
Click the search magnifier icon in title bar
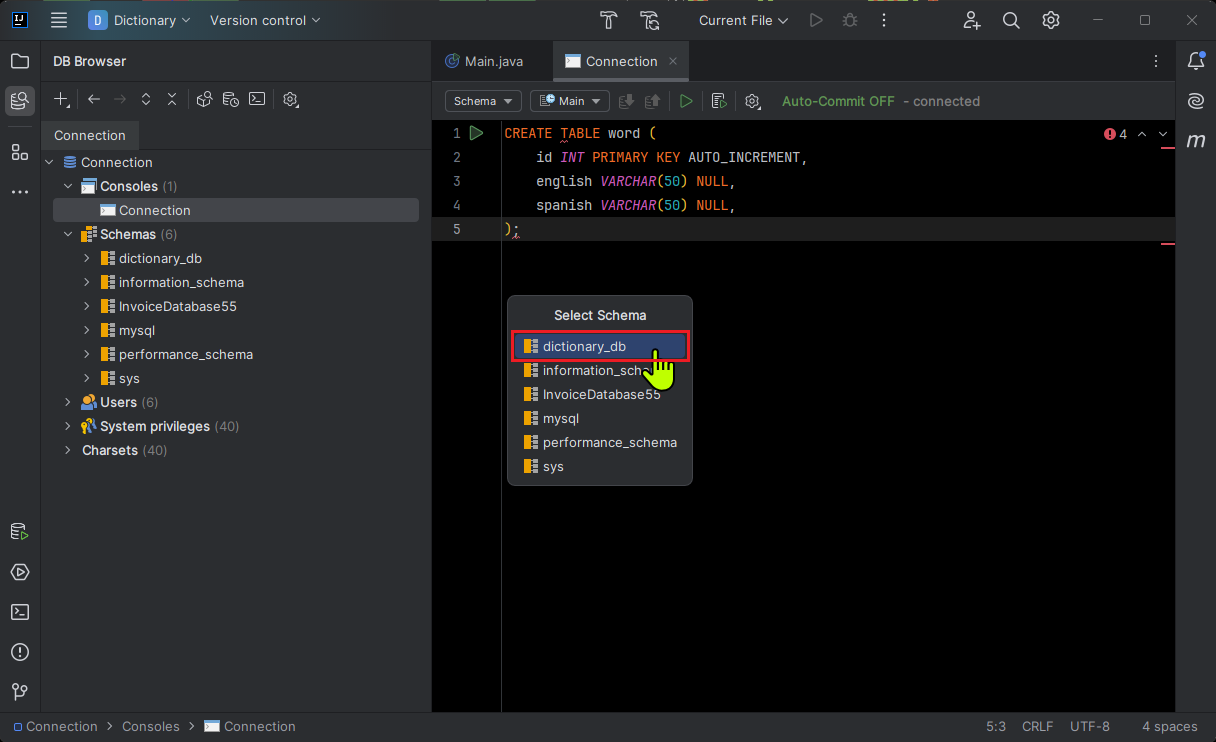[1011, 20]
